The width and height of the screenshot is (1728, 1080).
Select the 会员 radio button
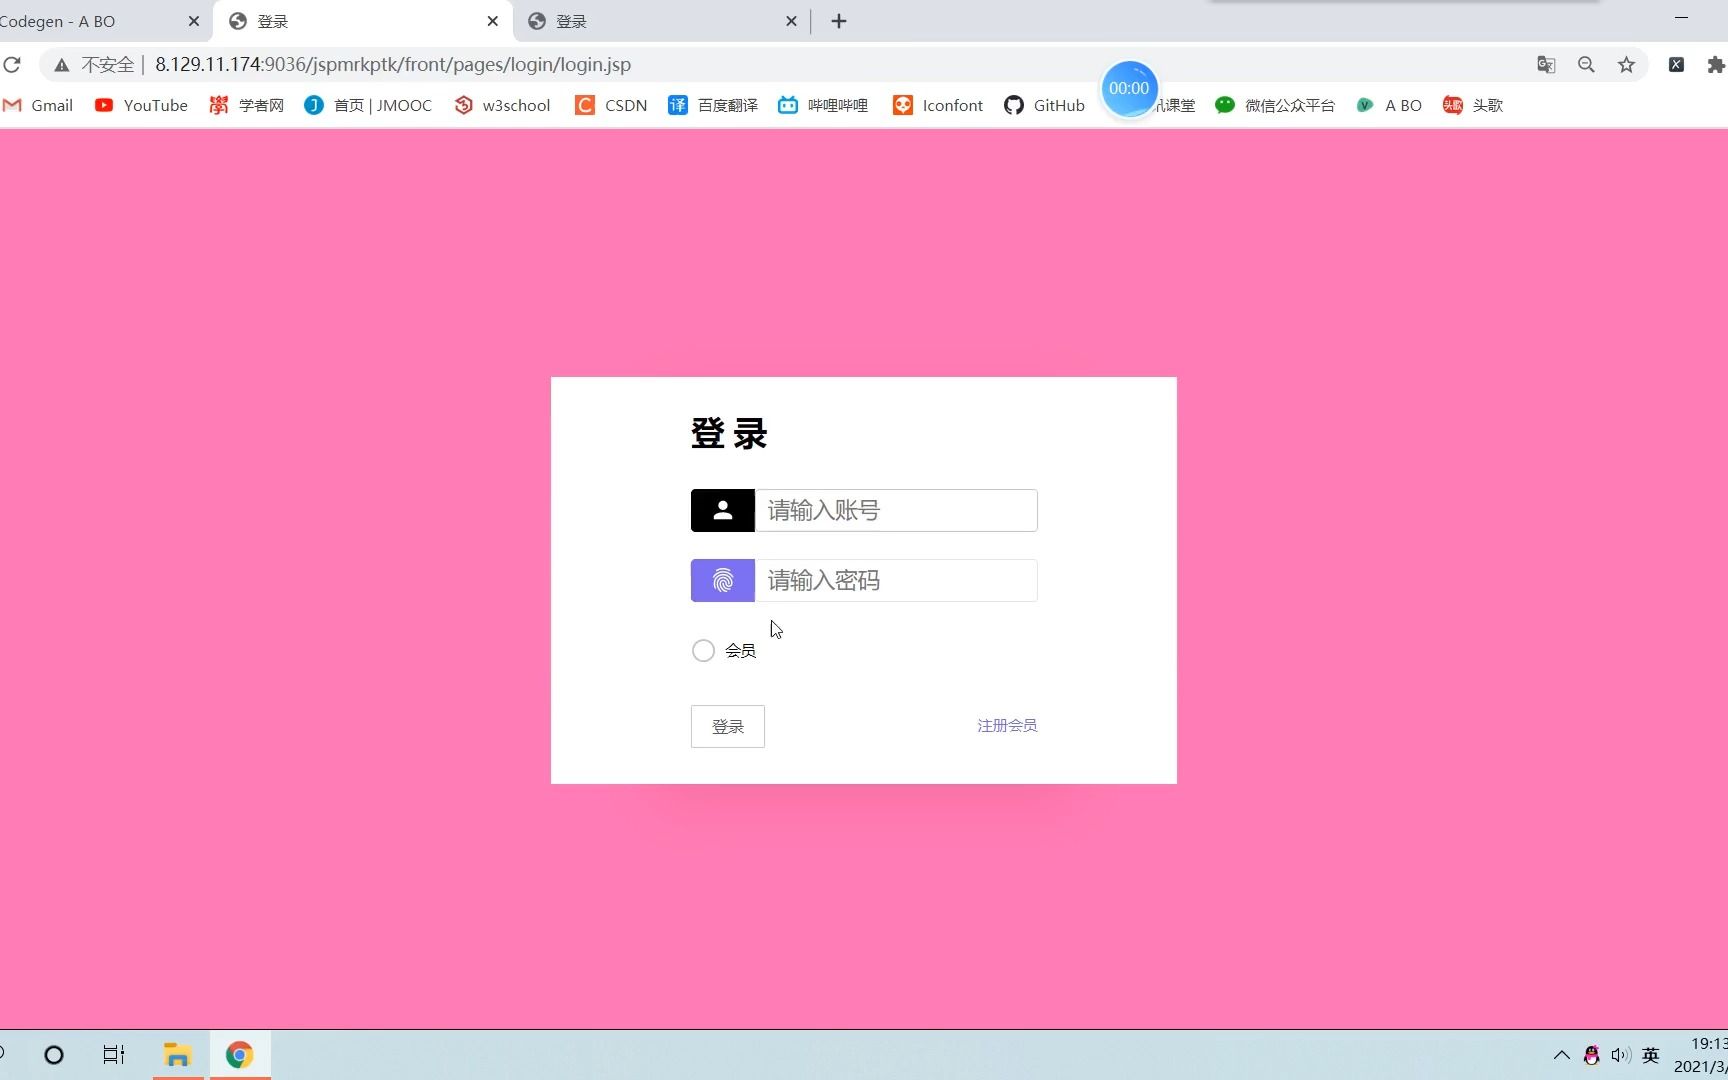tap(703, 651)
